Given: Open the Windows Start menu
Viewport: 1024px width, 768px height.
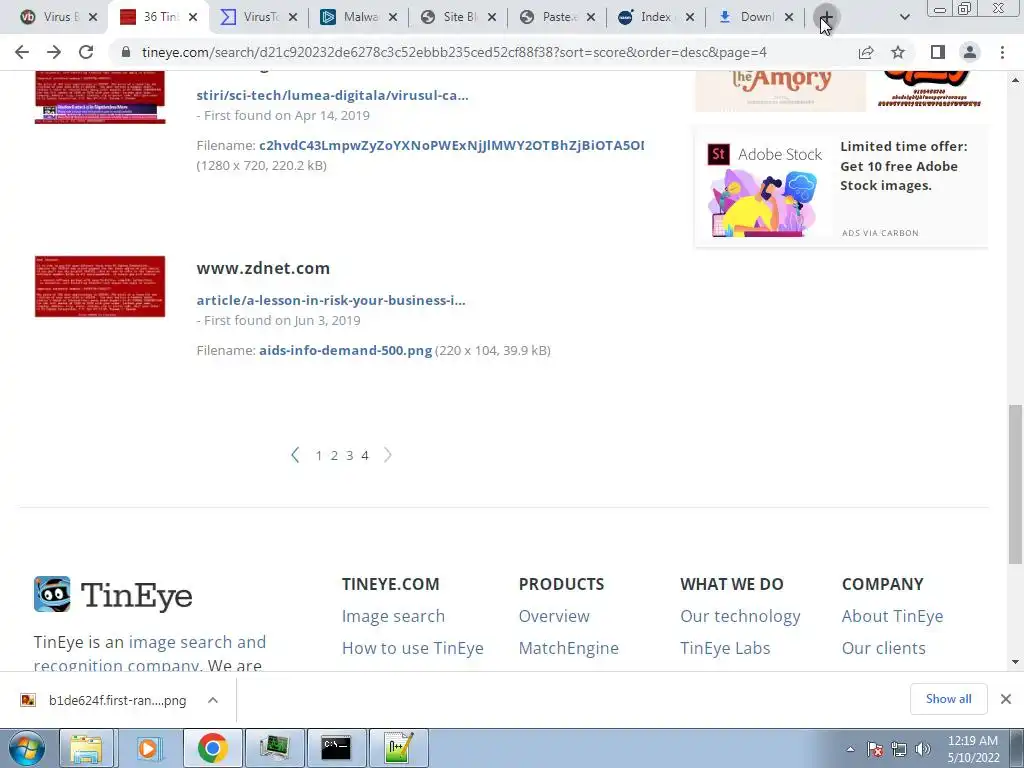Looking at the screenshot, I should point(26,748).
